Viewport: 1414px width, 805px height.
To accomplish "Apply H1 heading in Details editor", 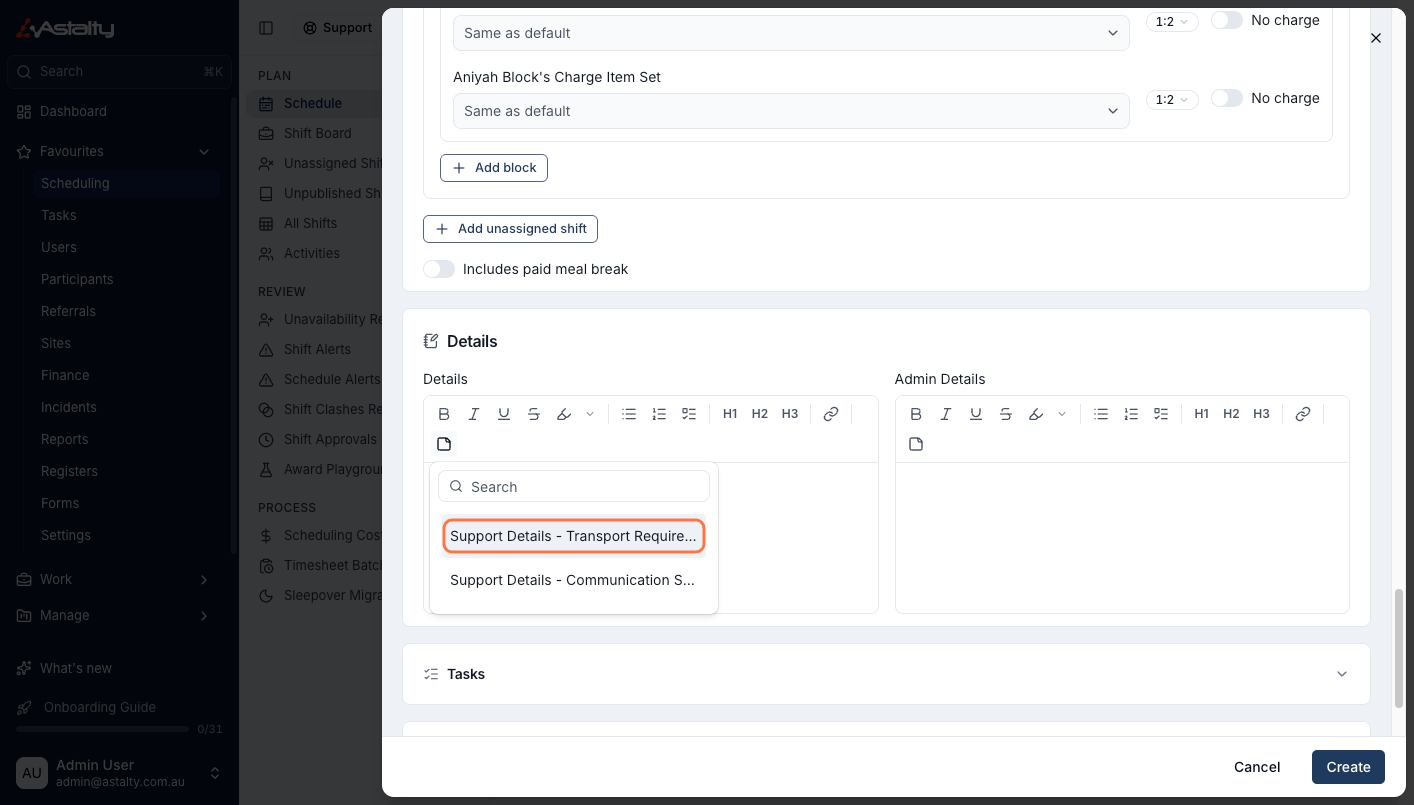I will tap(730, 414).
